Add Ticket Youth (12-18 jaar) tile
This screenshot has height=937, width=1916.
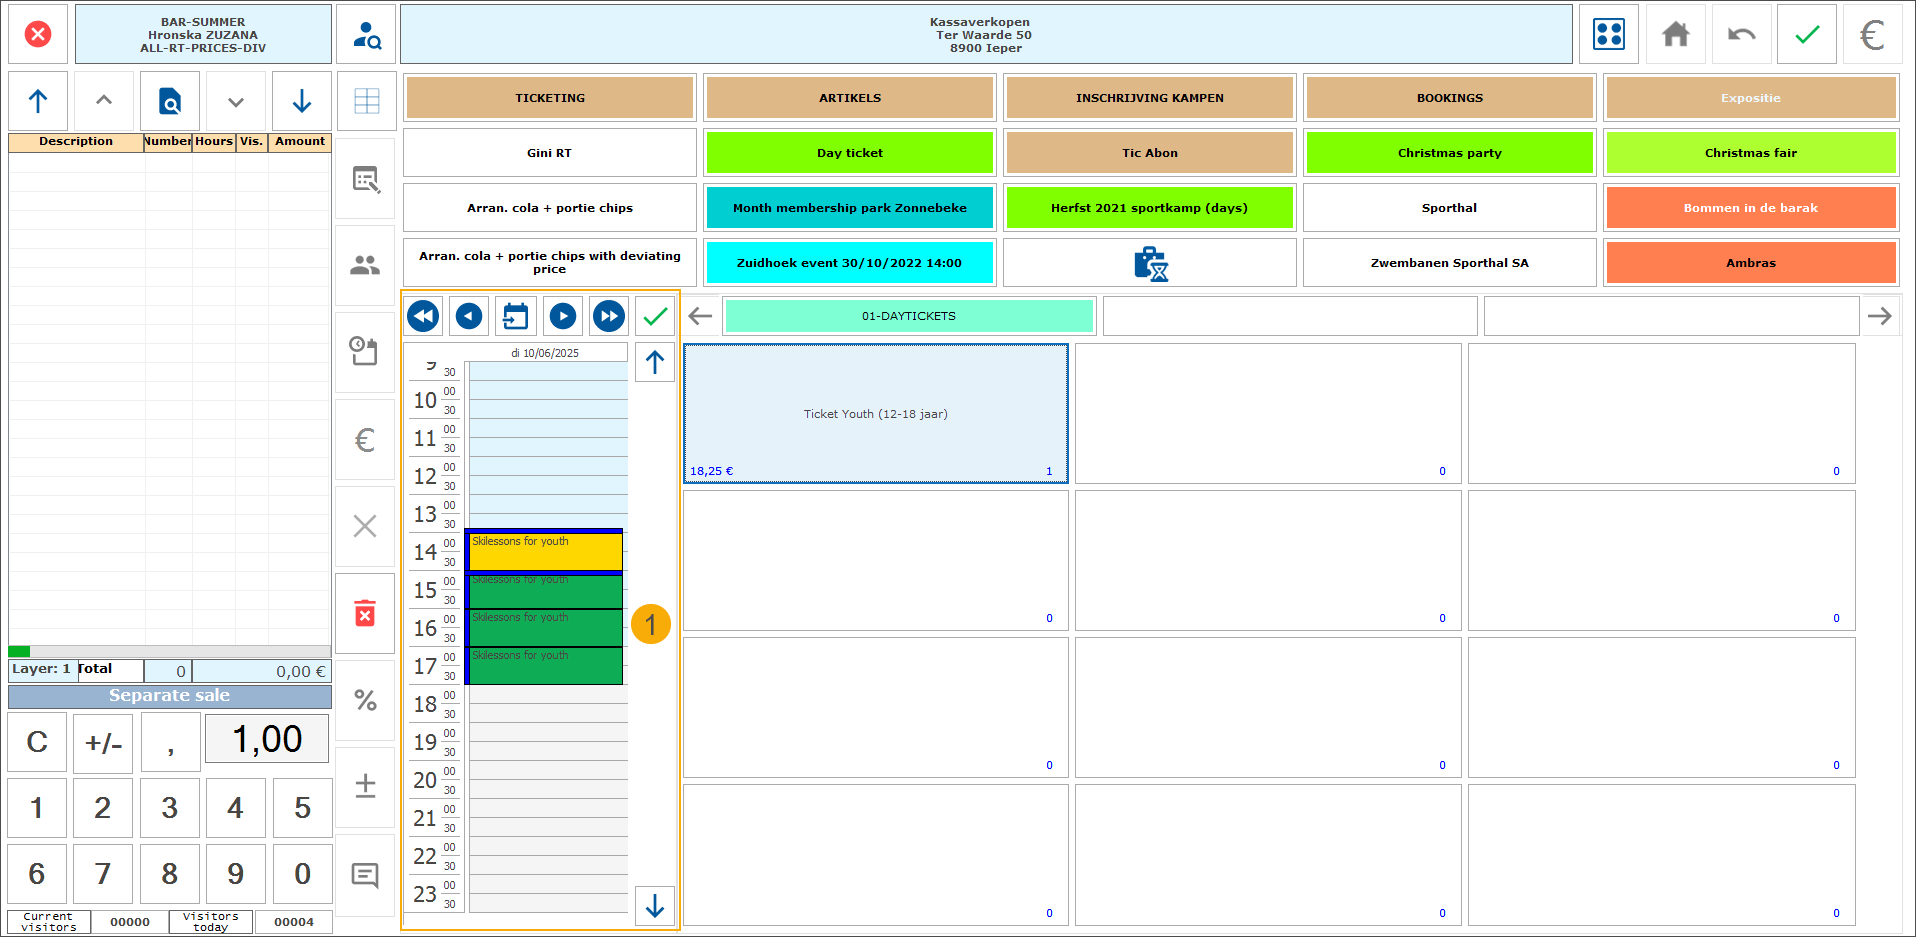[875, 414]
